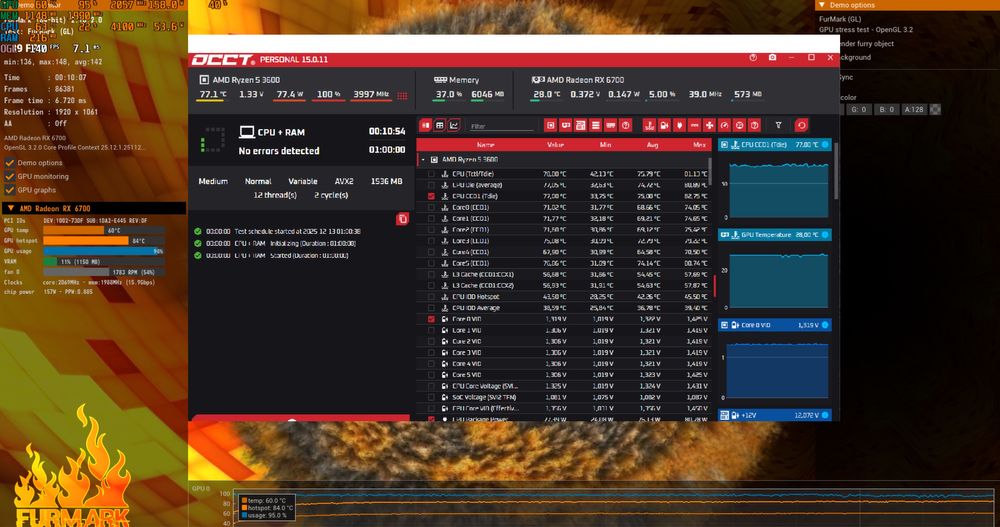Take a screenshot with OCCT camera icon
Image resolution: width=1000 pixels, height=527 pixels.
[x=772, y=58]
